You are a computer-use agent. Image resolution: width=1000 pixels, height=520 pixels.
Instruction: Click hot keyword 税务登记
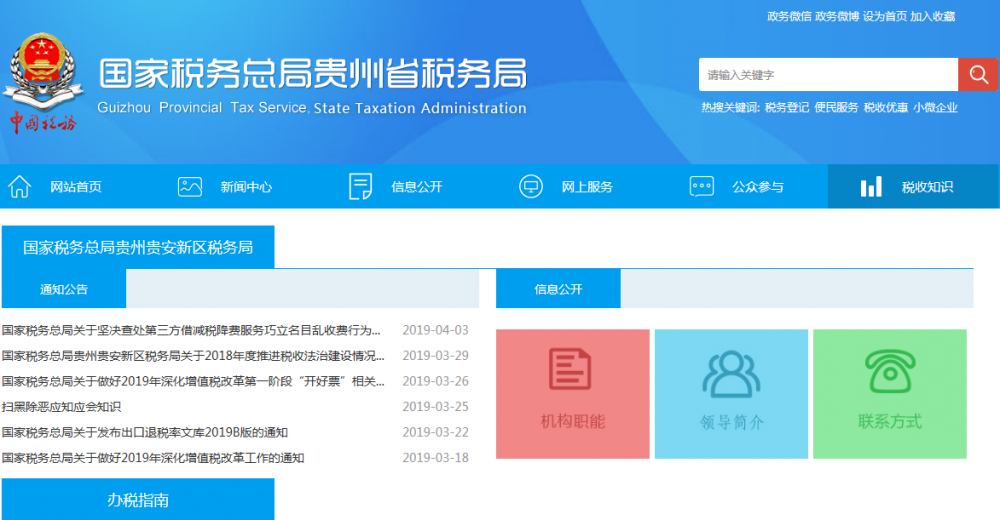click(787, 108)
